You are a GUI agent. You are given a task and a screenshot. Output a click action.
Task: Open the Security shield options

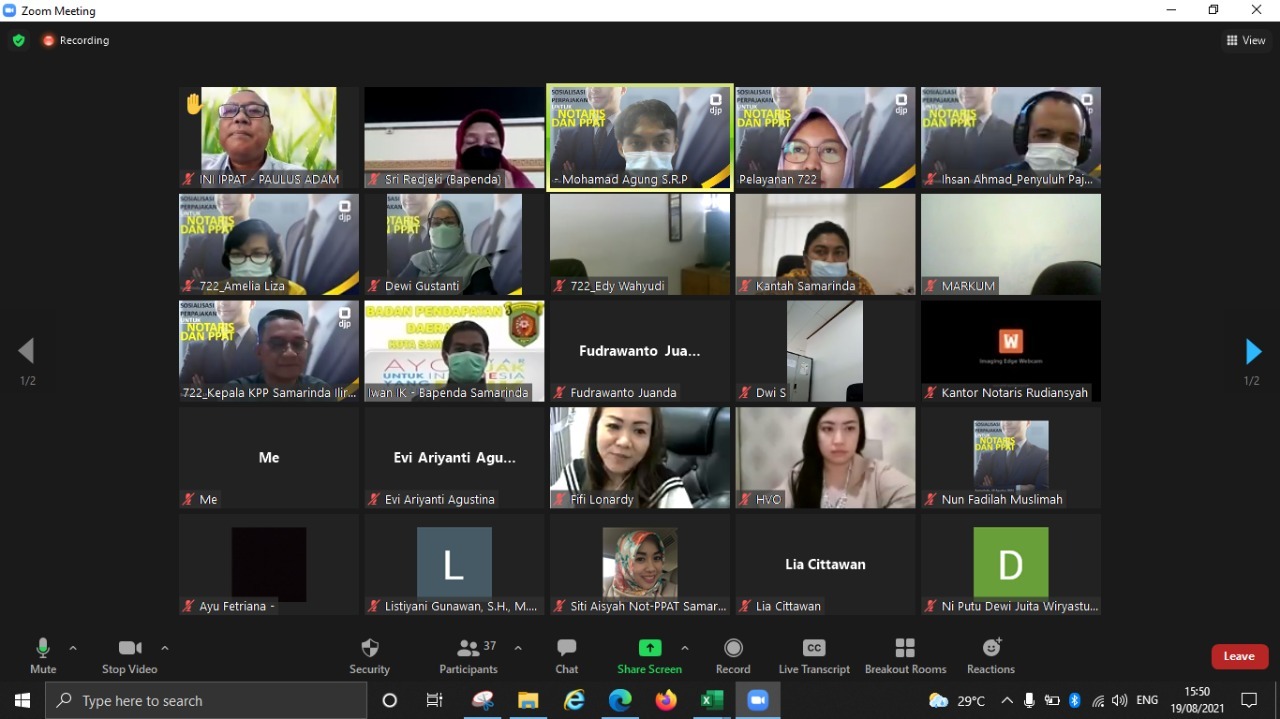coord(369,655)
